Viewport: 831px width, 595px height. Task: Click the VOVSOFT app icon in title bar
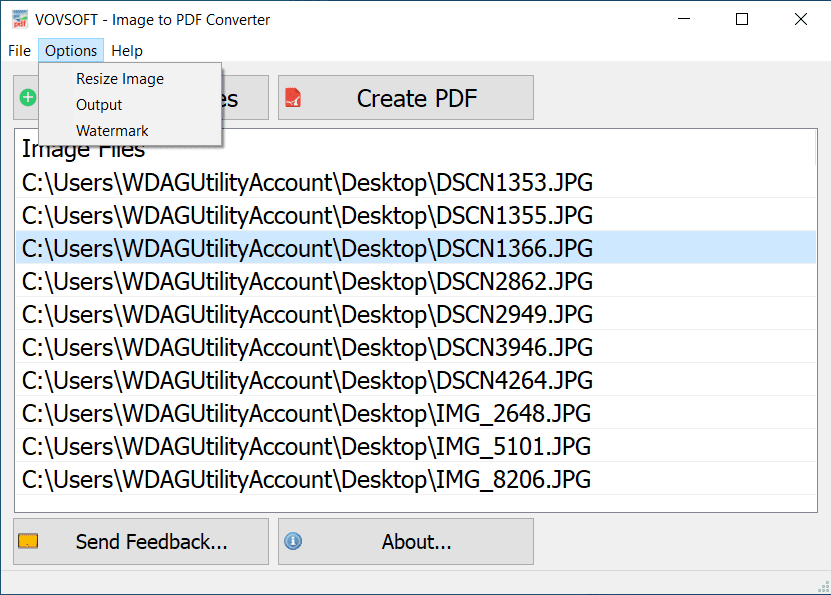click(x=18, y=19)
